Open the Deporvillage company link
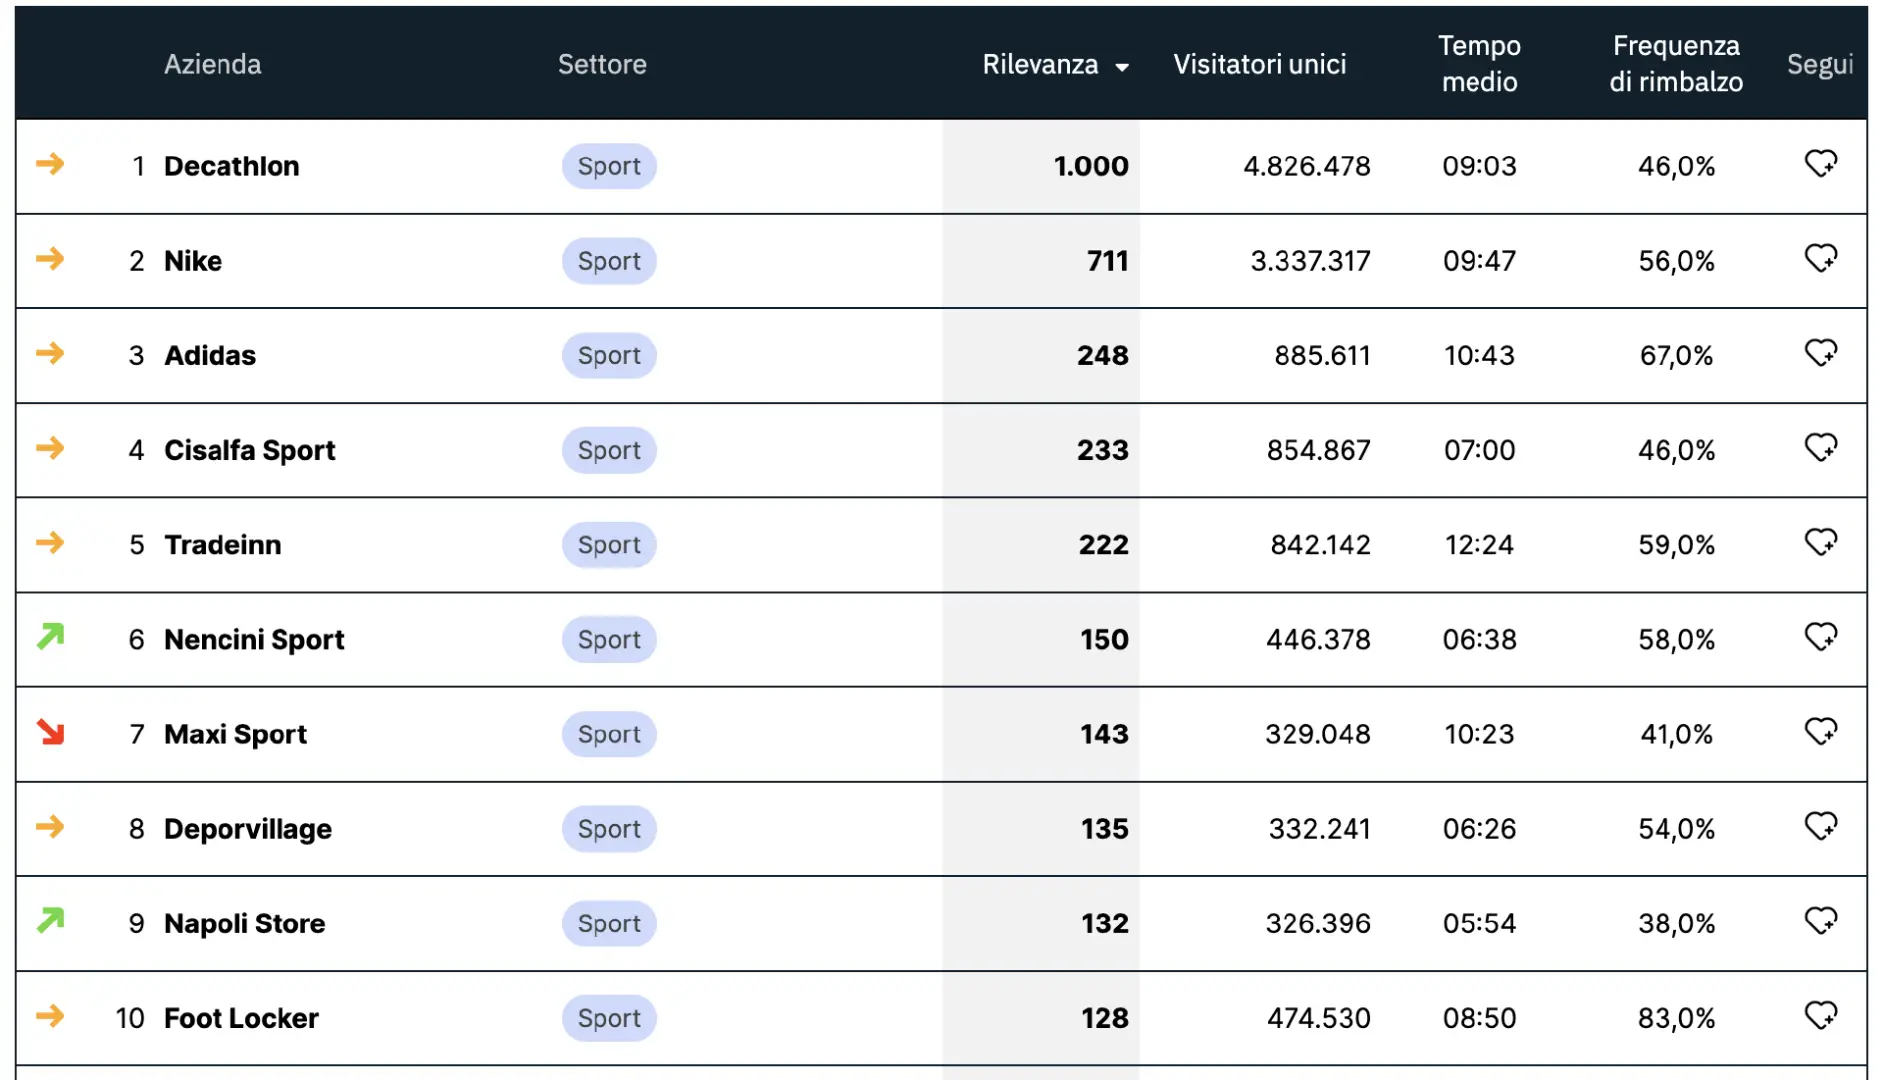 [x=248, y=829]
